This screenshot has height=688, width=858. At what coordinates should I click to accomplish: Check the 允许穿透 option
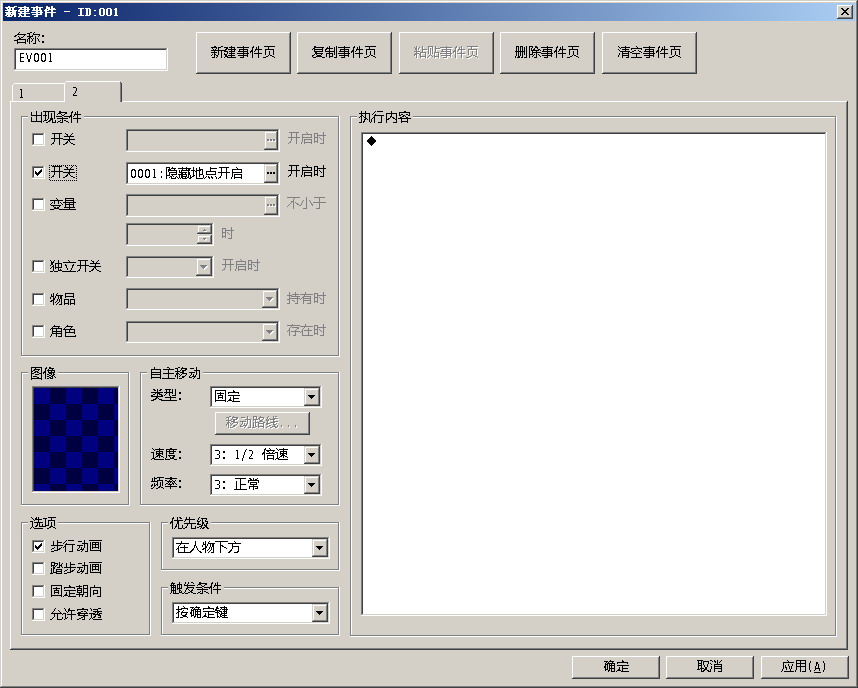[38, 615]
